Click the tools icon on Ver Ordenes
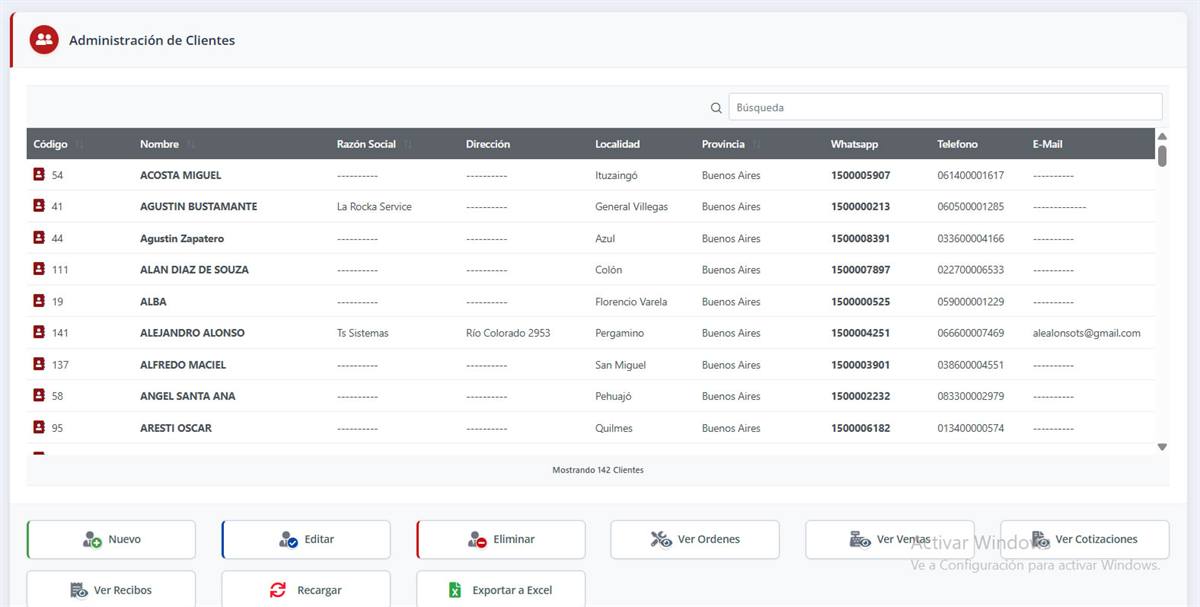 pos(661,540)
